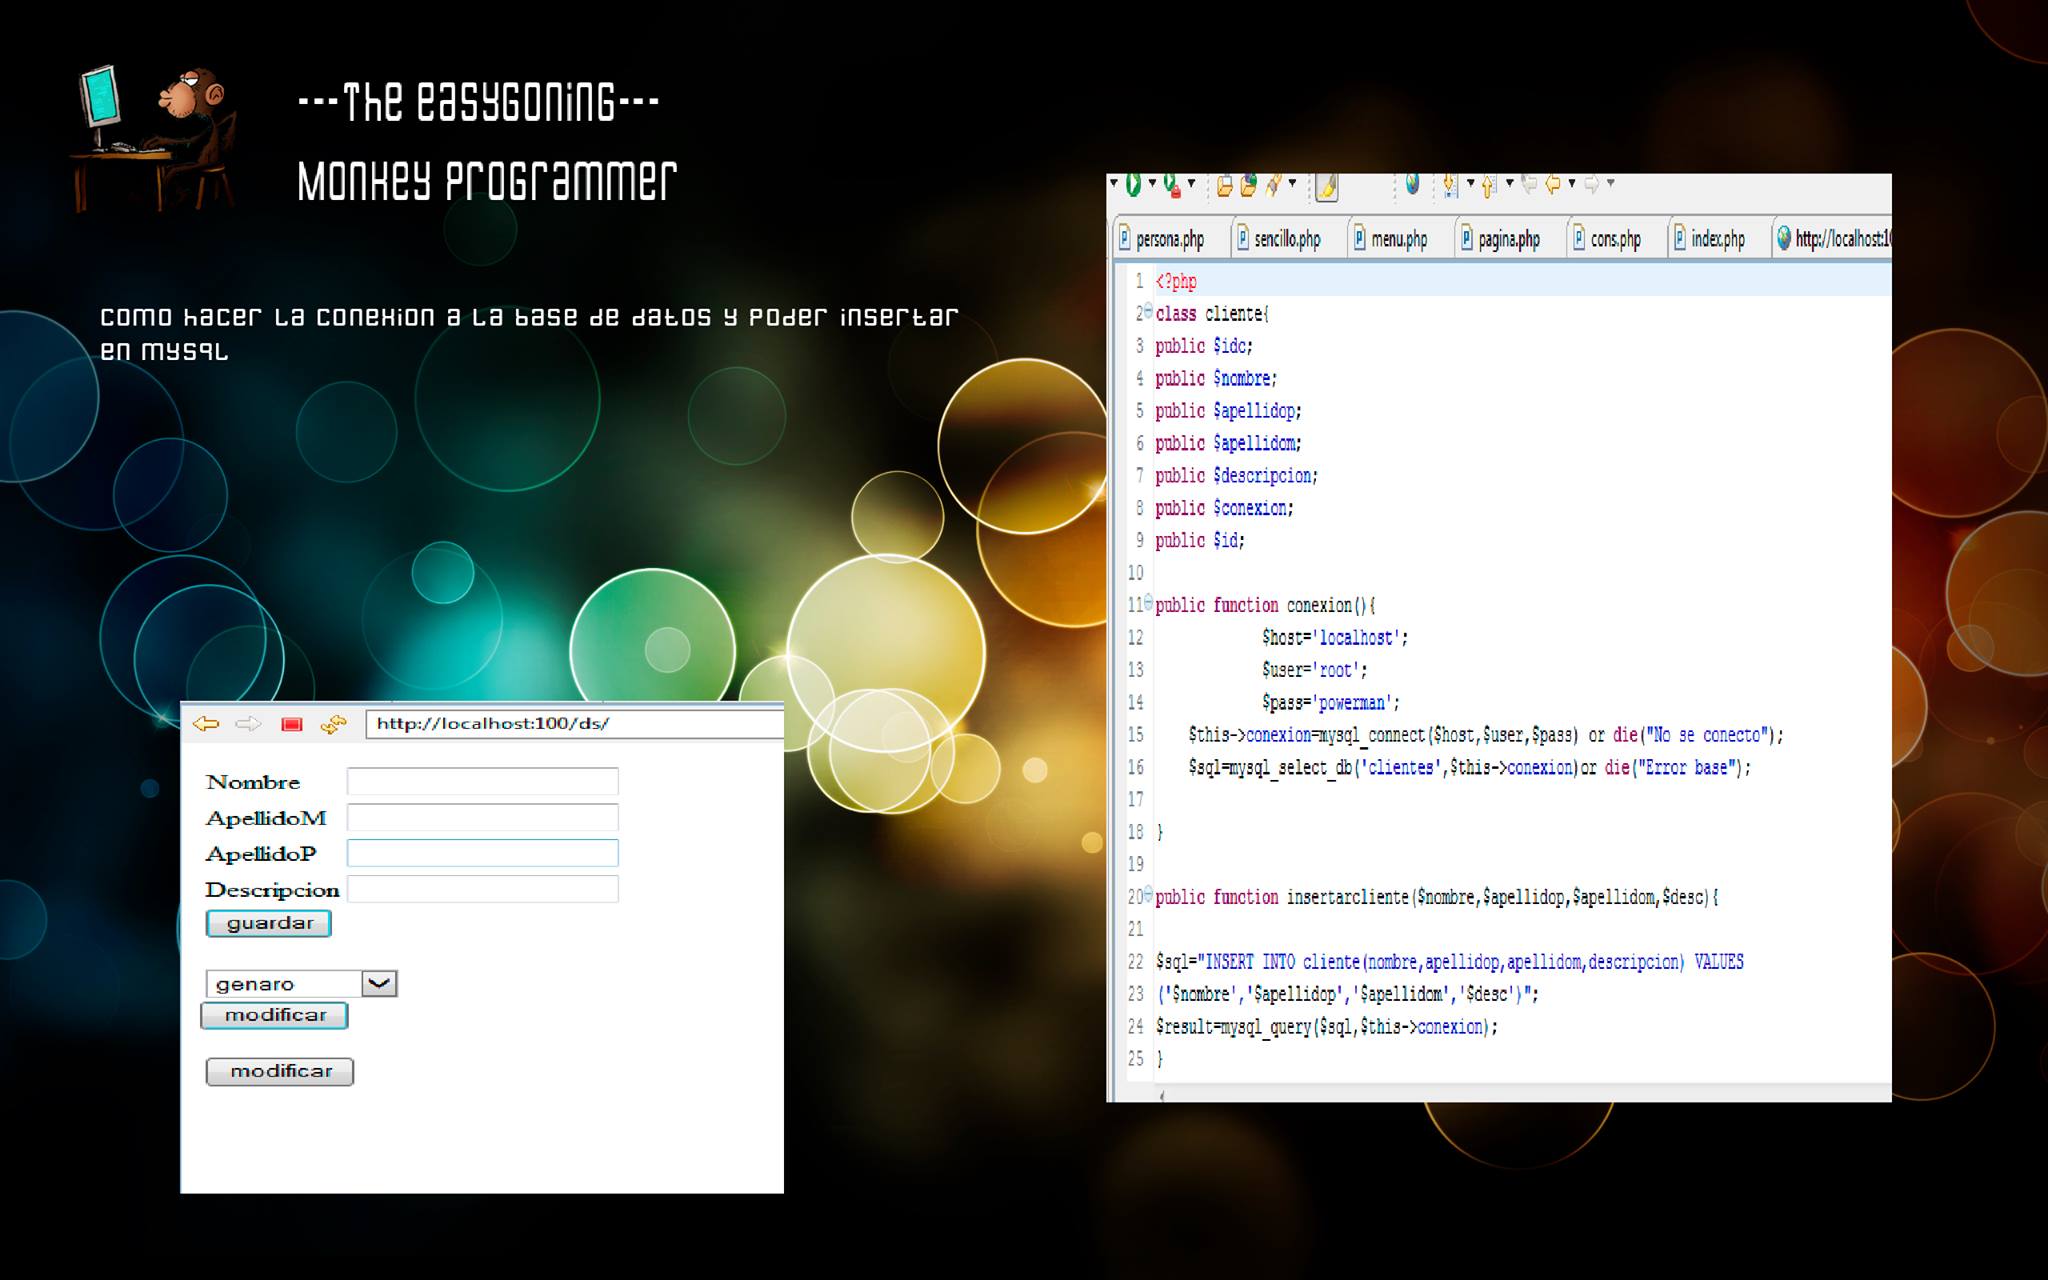Click the web browser globe icon in the toolbar
2048x1280 pixels.
point(1412,184)
